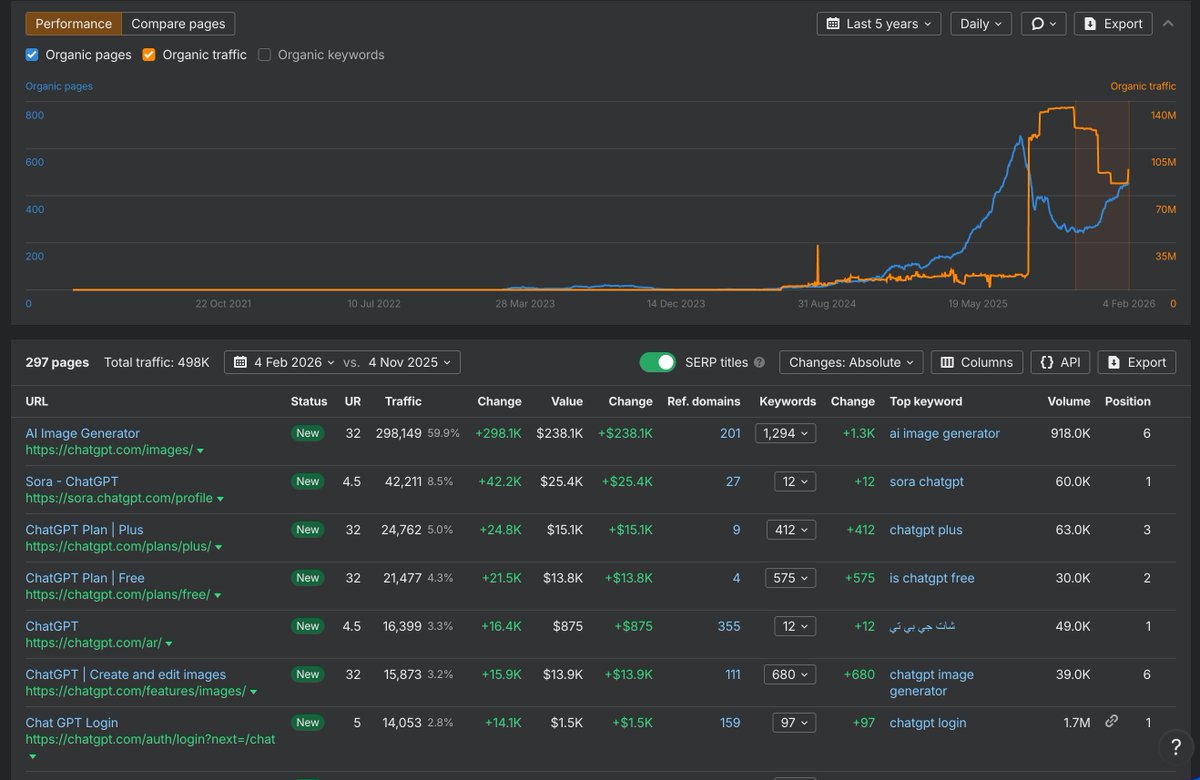
Task: Open the 4 Feb 2026 date picker
Action: click(286, 362)
